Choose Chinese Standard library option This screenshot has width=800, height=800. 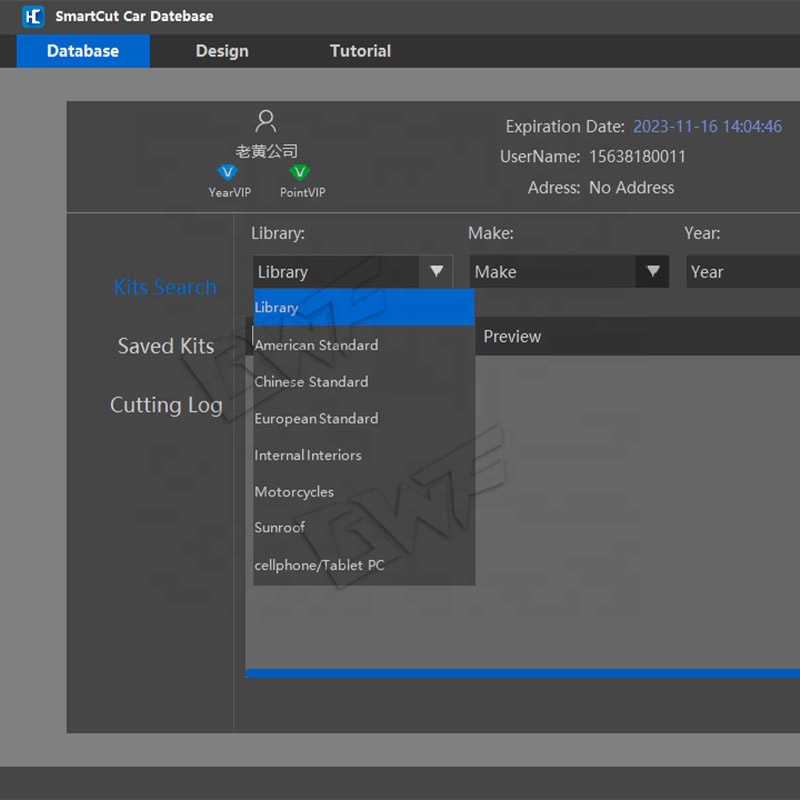312,382
